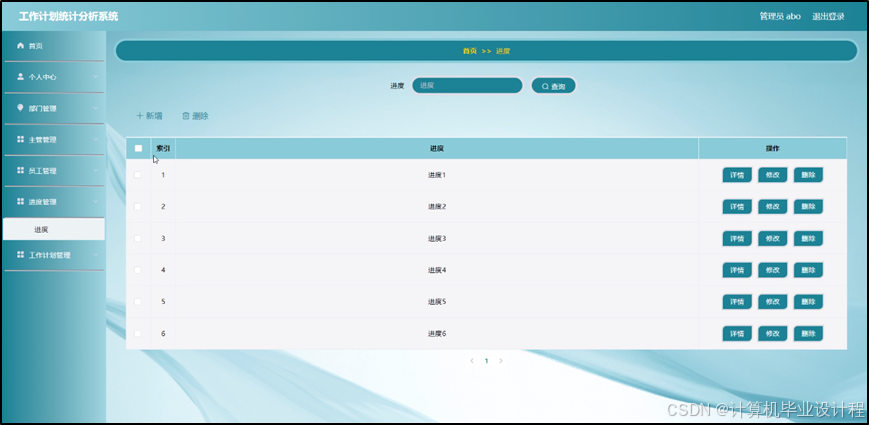Check the box for row 进度4
Image resolution: width=869 pixels, height=425 pixels.
138,270
